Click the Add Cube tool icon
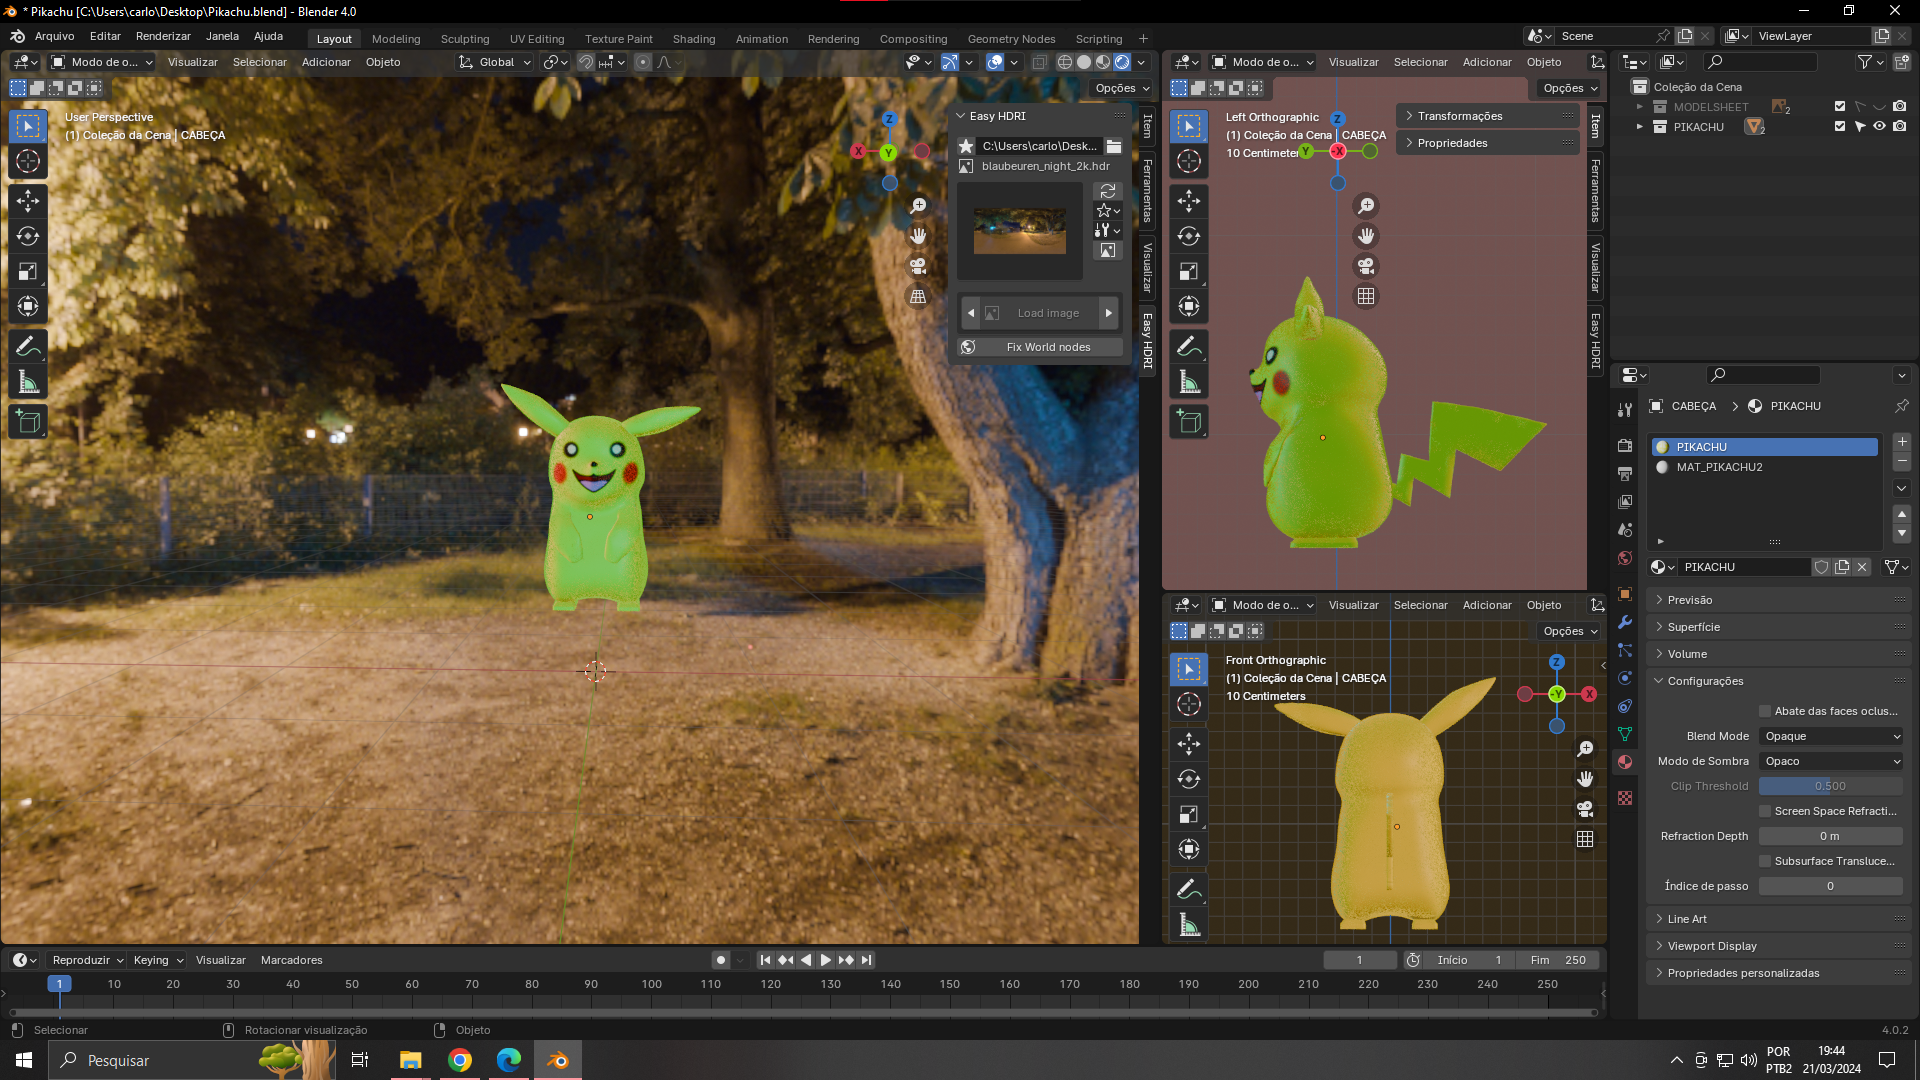This screenshot has height=1080, width=1920. tap(28, 422)
